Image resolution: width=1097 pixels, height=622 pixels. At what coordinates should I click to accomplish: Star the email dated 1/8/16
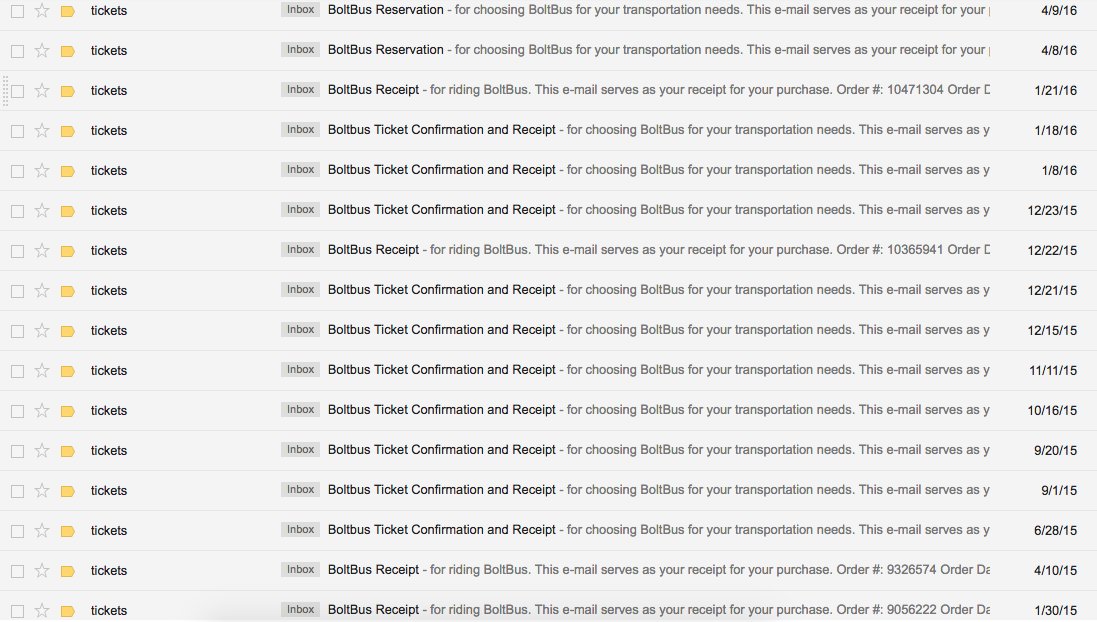tap(42, 170)
